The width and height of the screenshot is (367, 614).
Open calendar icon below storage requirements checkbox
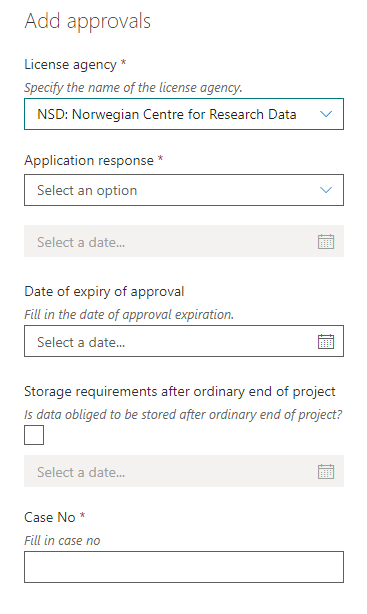pos(325,471)
